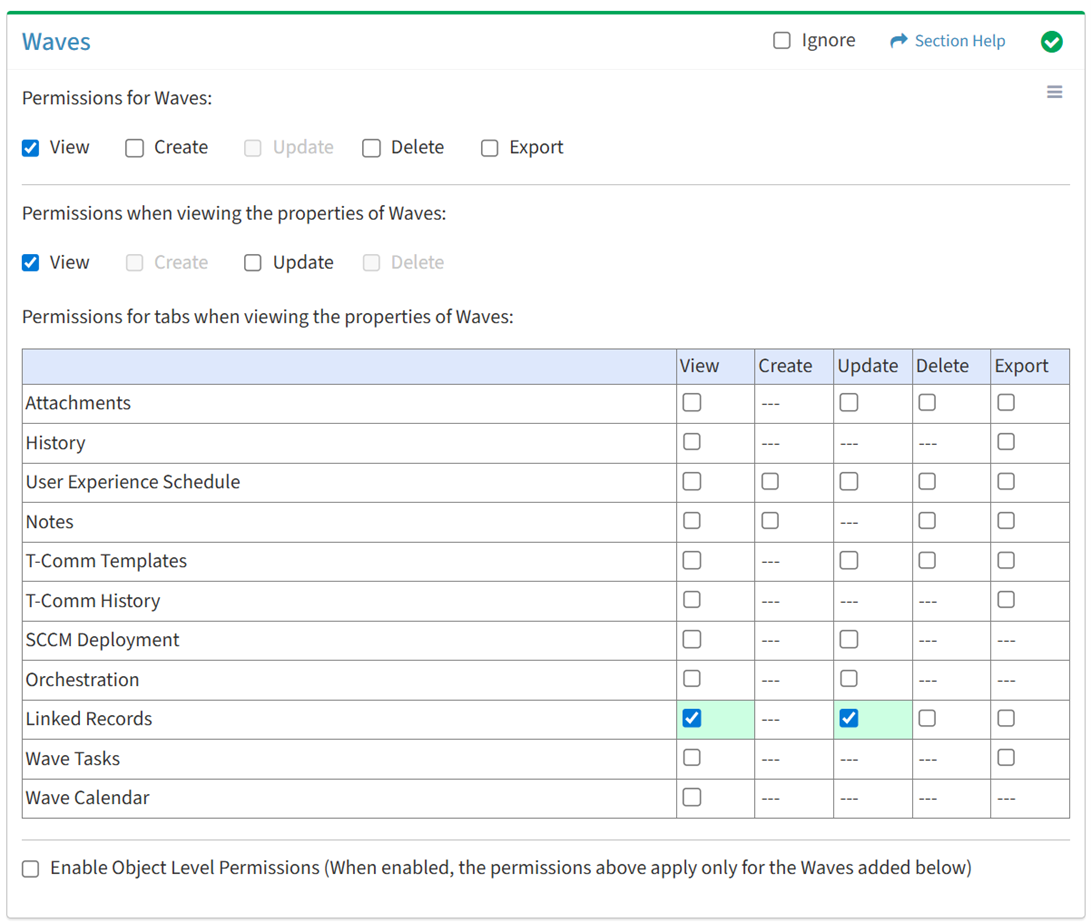Click the green checkmark status icon
The height and width of the screenshot is (923, 1091).
click(1051, 41)
